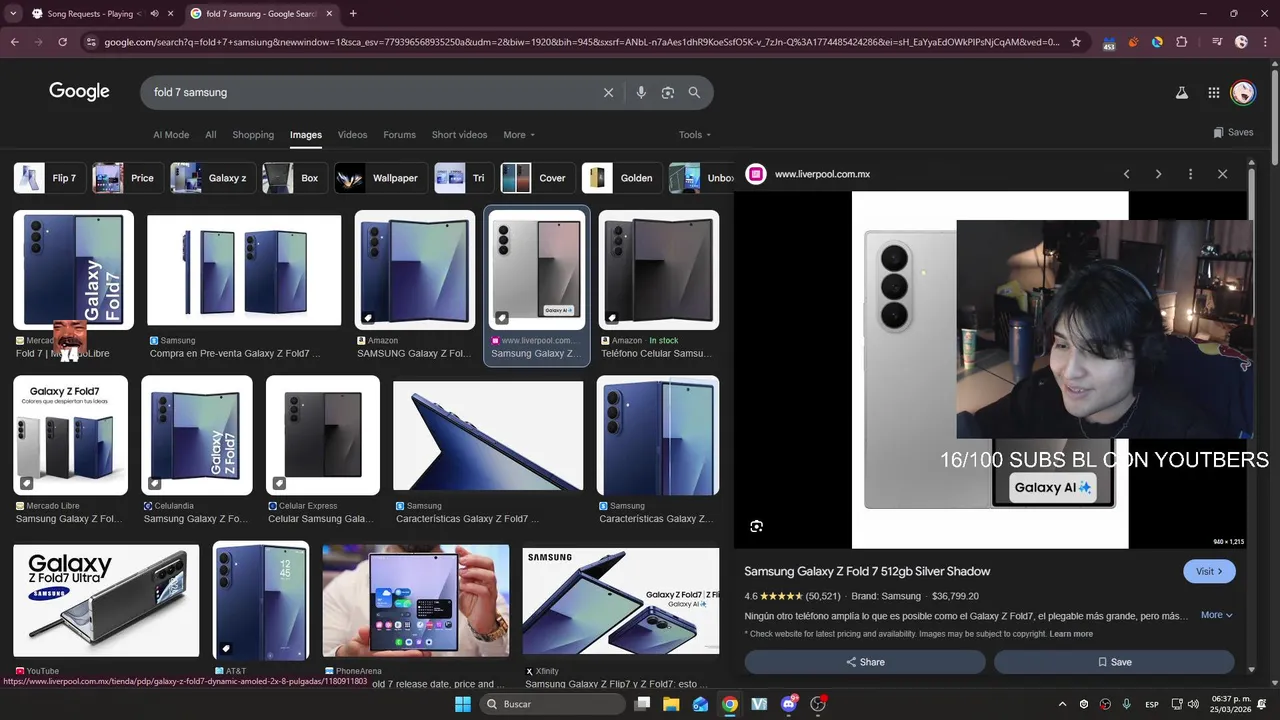Open File Explorer from the taskbar
The height and width of the screenshot is (720, 1280).
tap(671, 704)
